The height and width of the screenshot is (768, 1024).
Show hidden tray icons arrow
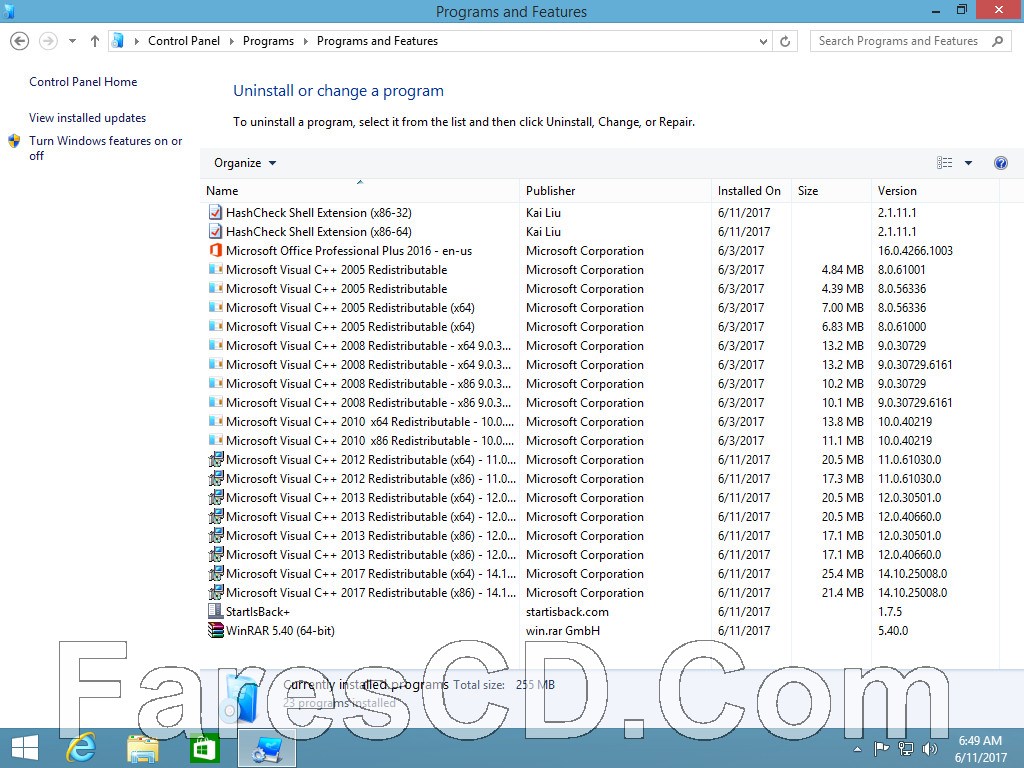click(x=857, y=749)
